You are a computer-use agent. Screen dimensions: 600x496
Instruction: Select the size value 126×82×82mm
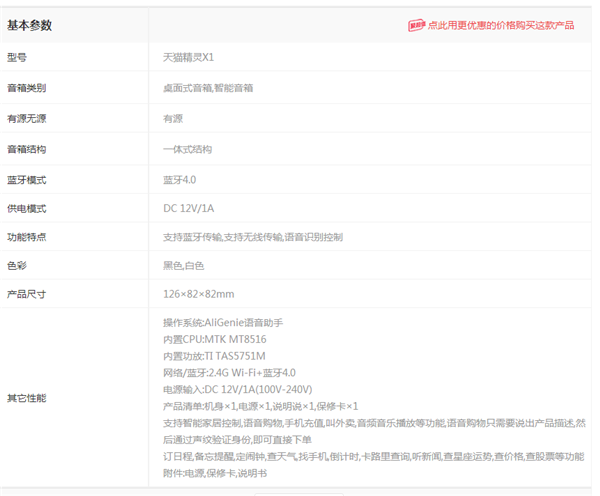click(x=199, y=294)
